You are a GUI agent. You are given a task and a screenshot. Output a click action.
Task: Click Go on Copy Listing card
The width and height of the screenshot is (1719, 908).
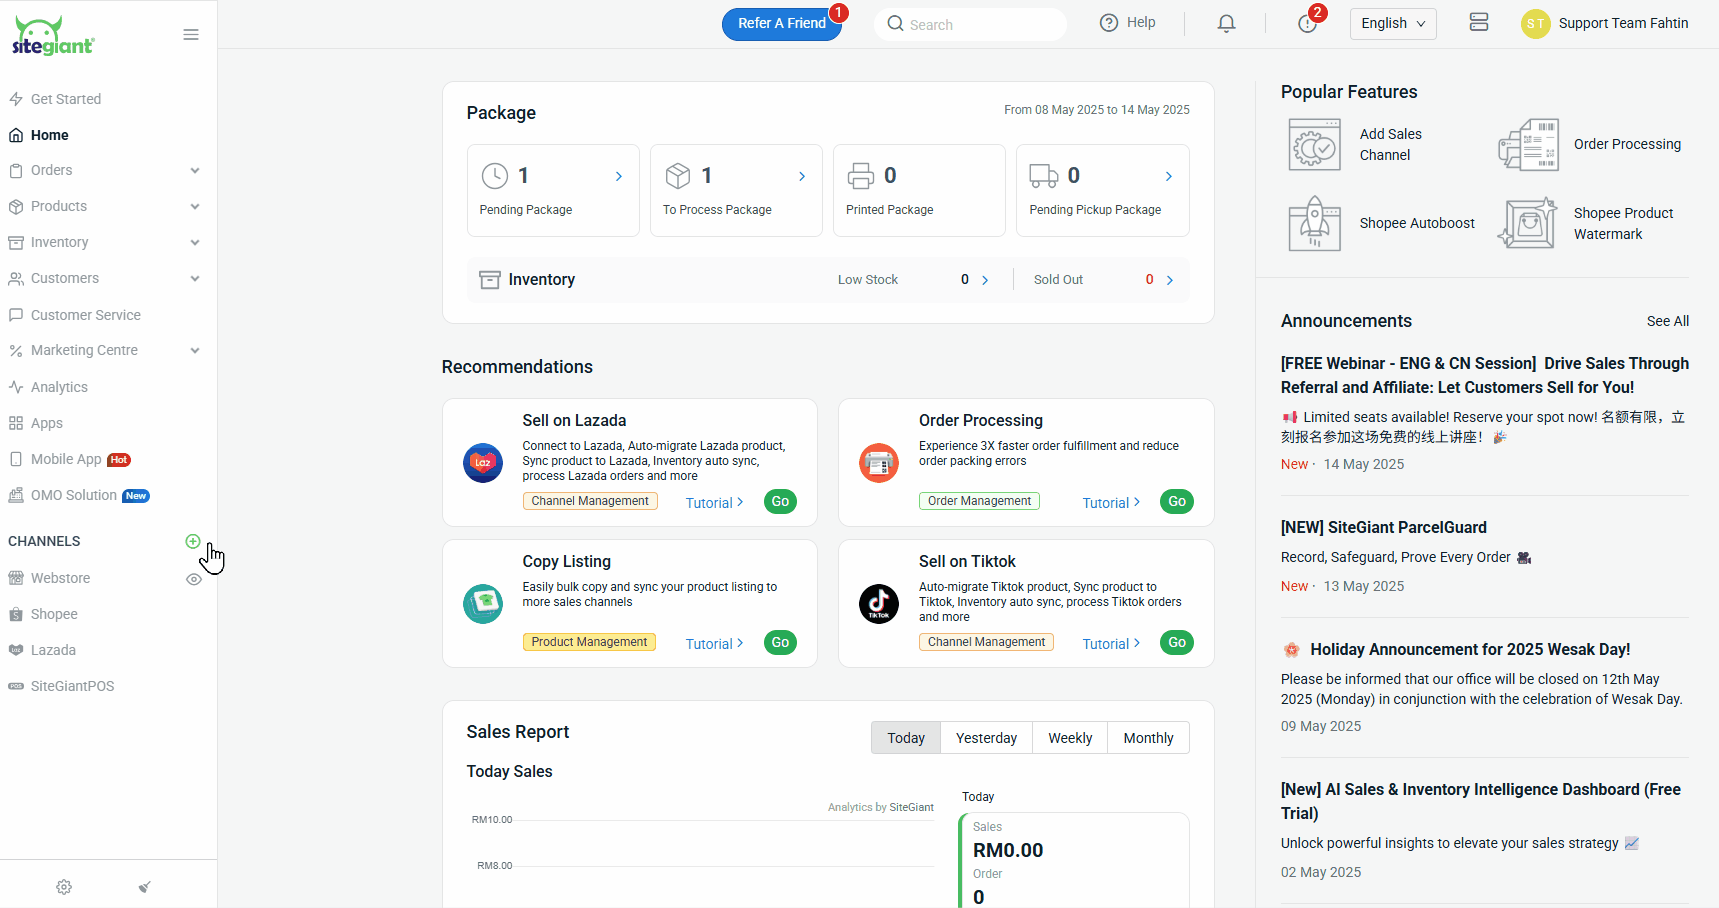[780, 643]
